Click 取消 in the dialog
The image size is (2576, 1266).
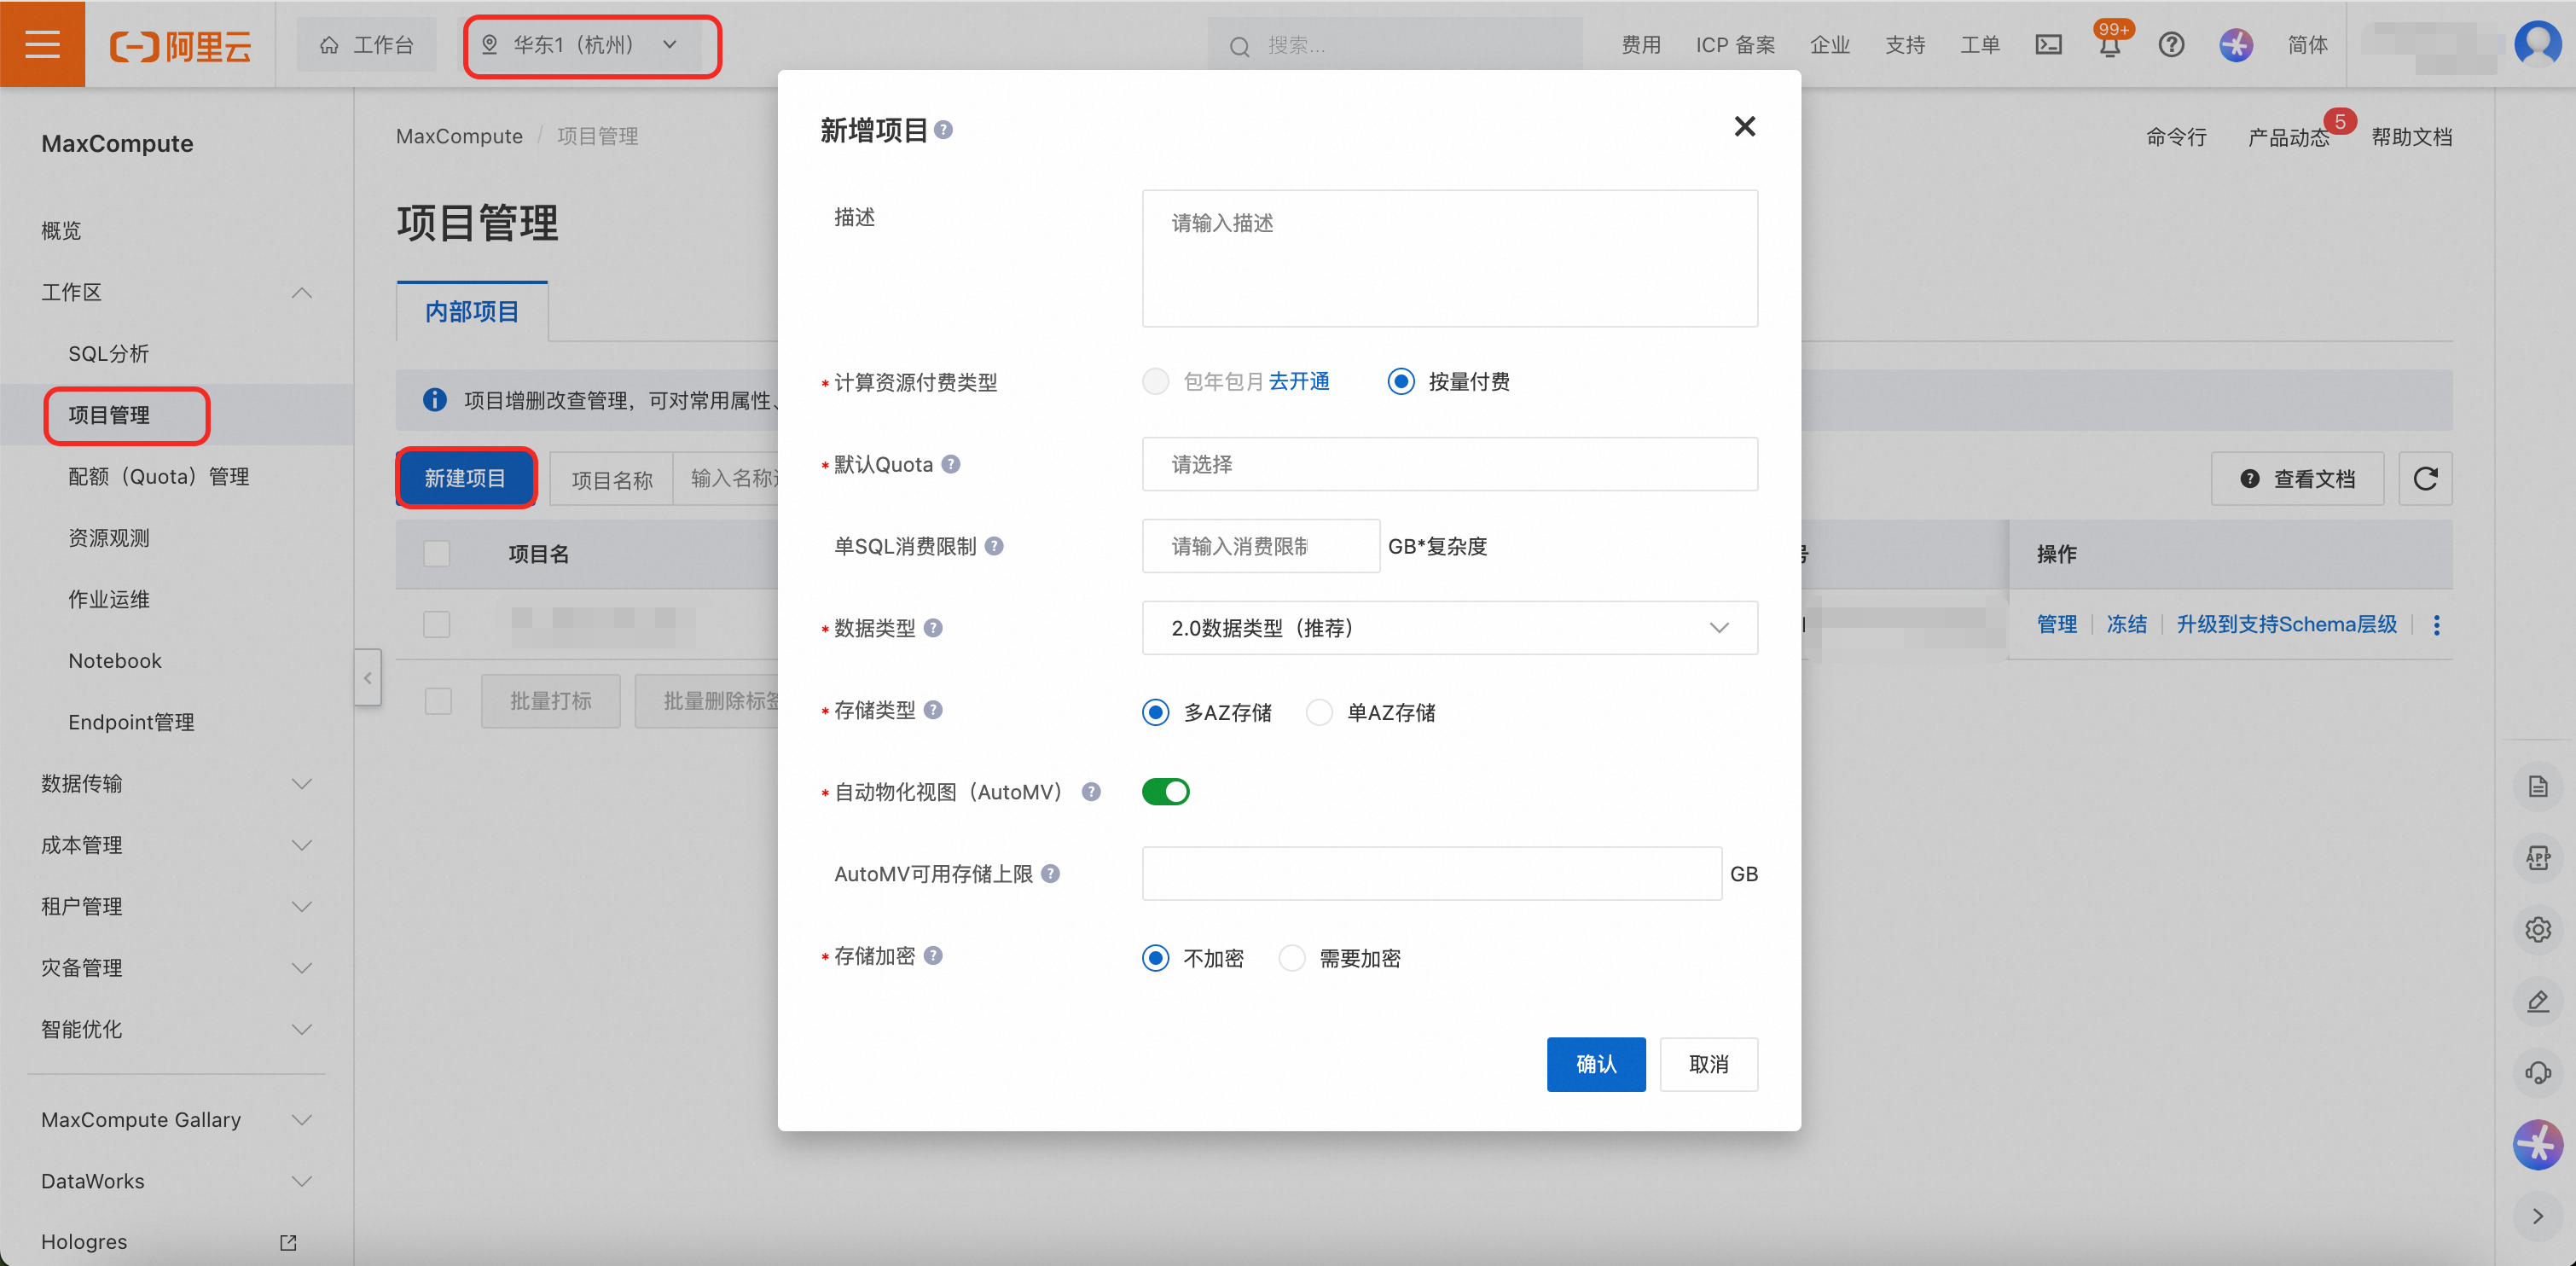(1709, 1064)
